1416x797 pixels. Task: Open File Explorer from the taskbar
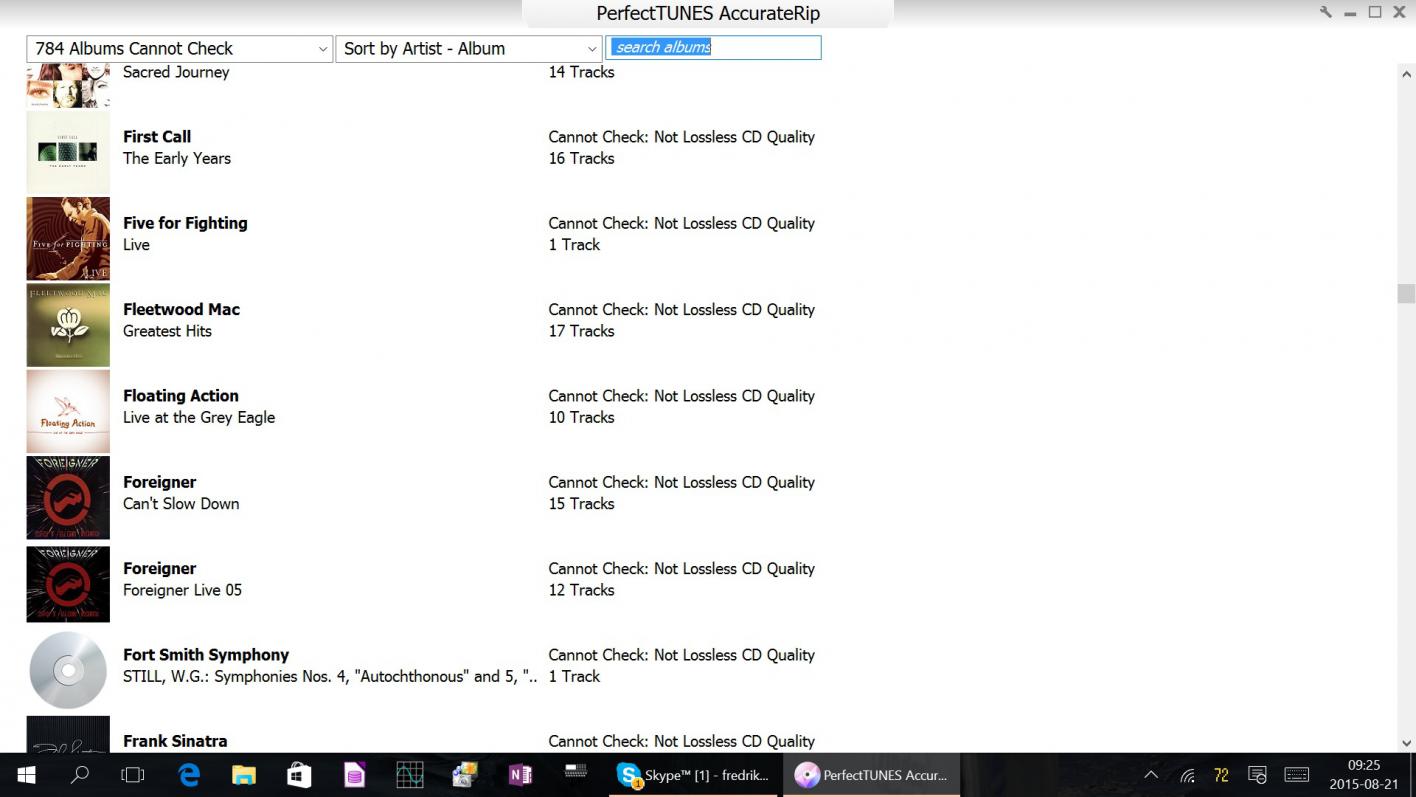244,775
